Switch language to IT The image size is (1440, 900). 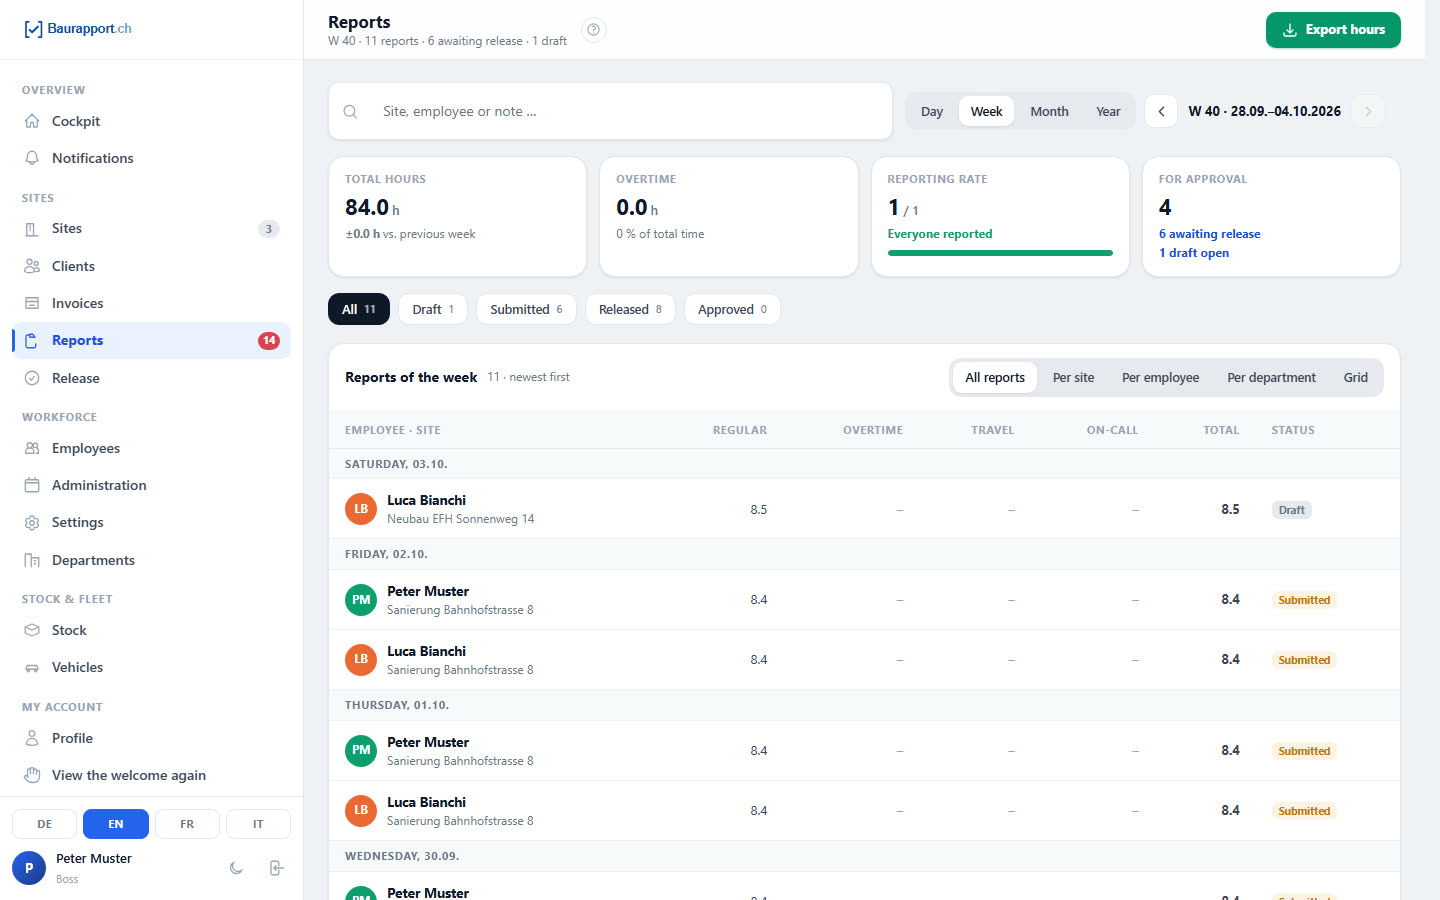[258, 824]
